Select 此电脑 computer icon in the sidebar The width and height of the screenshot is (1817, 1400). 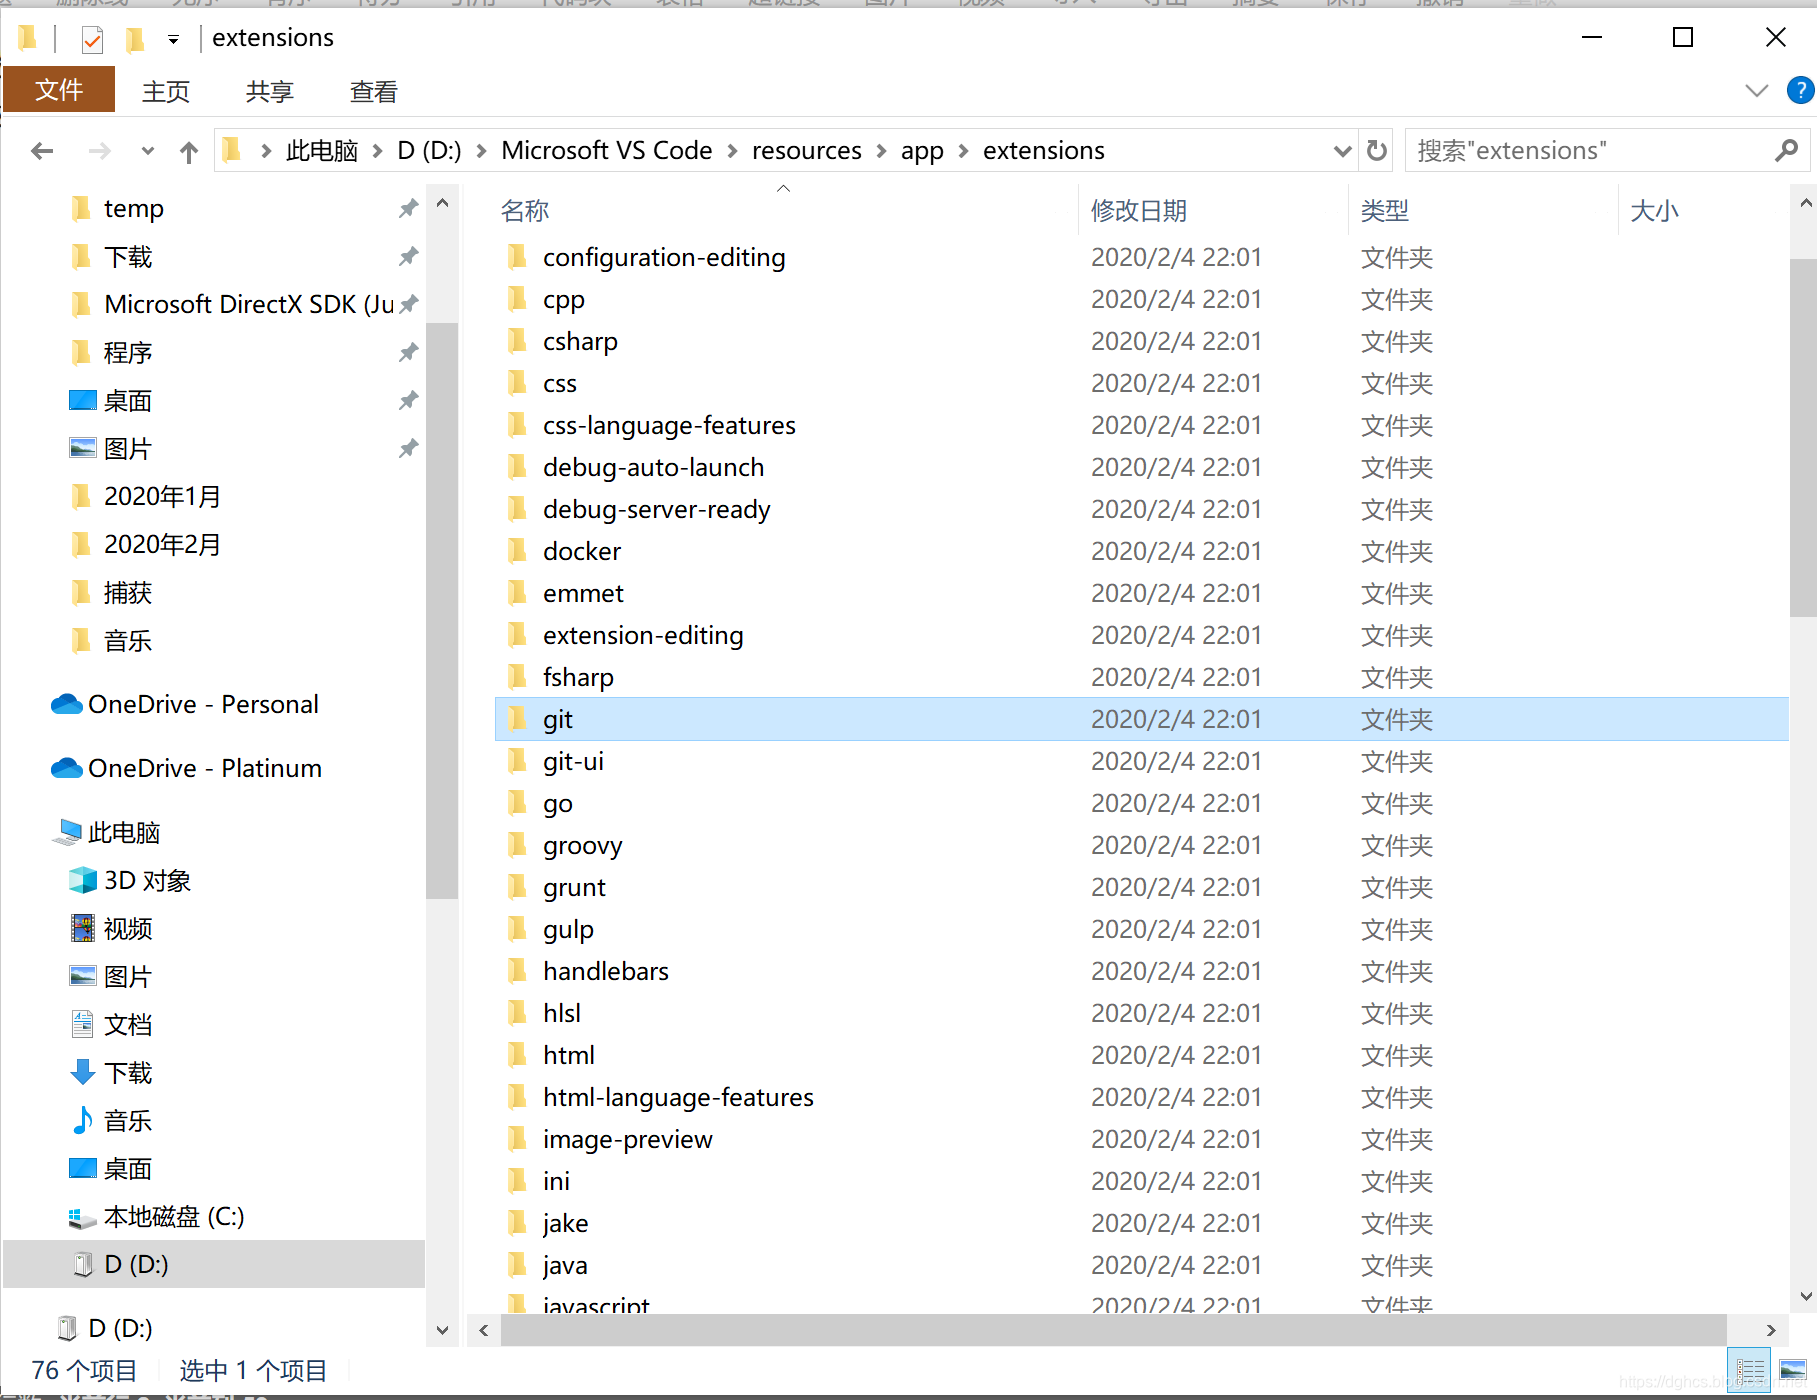point(68,832)
